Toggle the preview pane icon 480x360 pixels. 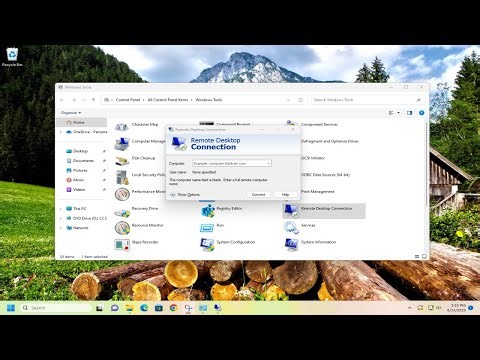409,113
